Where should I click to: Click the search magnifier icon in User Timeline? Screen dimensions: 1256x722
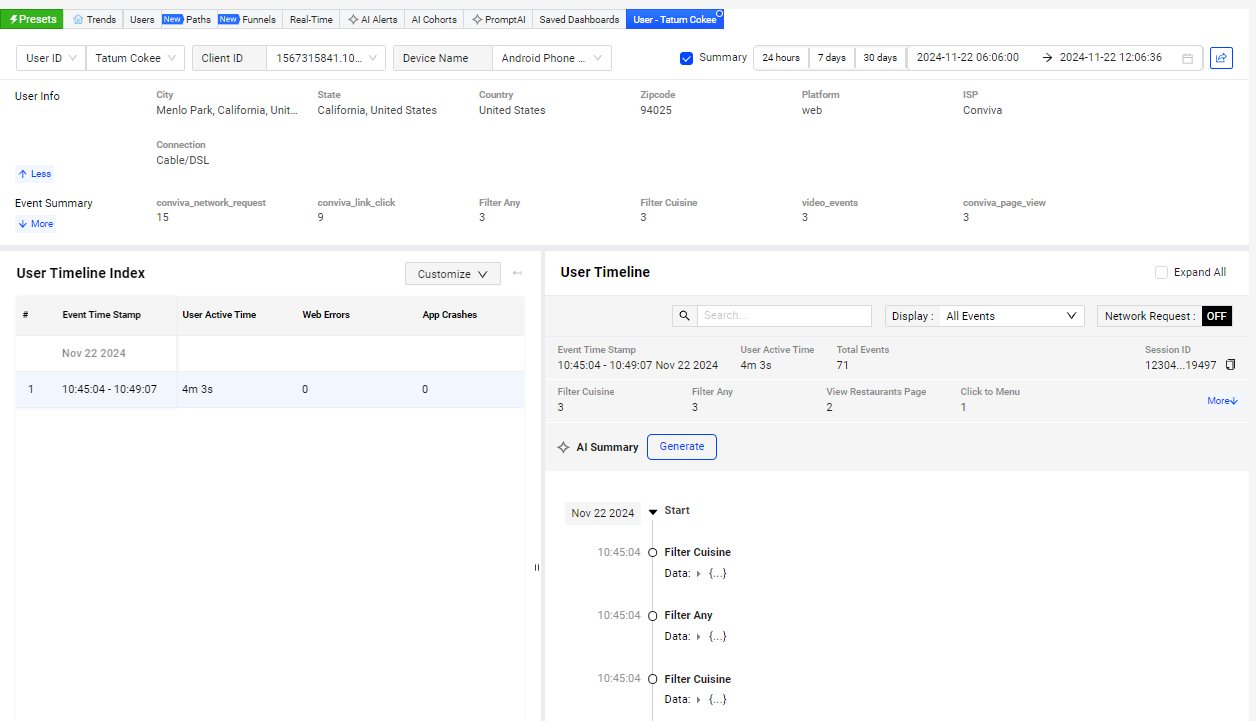[x=685, y=316]
